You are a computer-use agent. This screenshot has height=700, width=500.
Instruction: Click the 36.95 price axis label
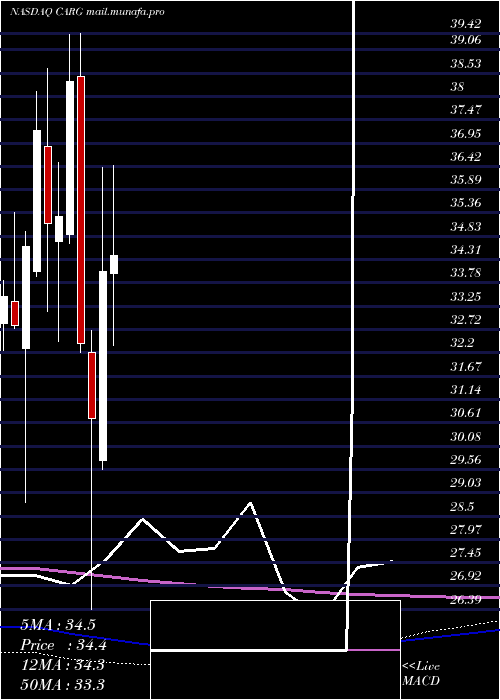[466, 133]
